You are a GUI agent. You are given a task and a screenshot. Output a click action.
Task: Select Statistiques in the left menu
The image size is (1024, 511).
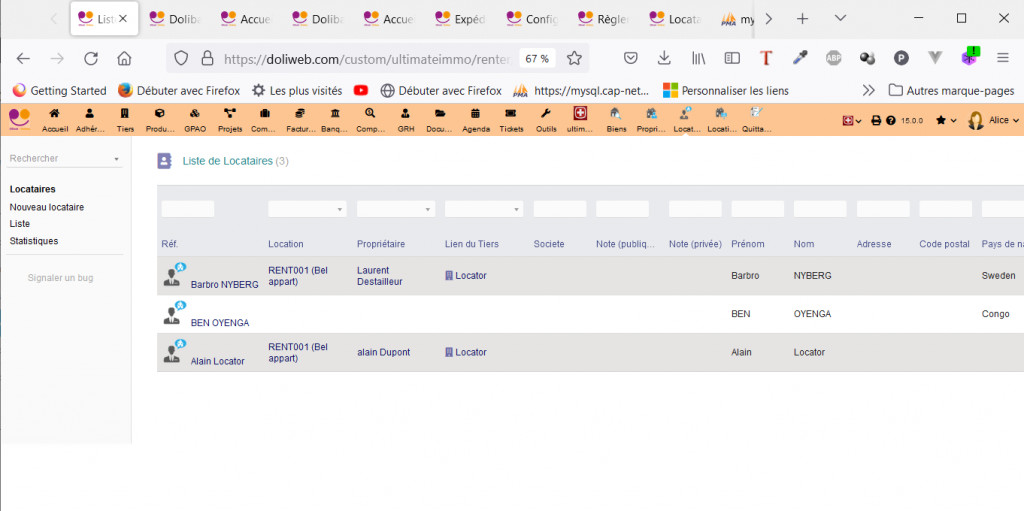pyautogui.click(x=34, y=241)
